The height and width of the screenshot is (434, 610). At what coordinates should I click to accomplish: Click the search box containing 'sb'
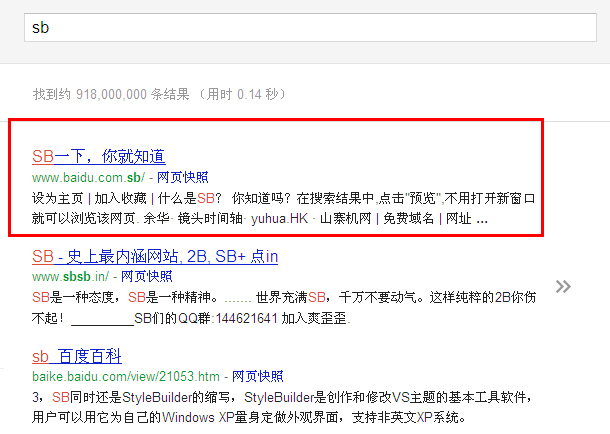[310, 27]
